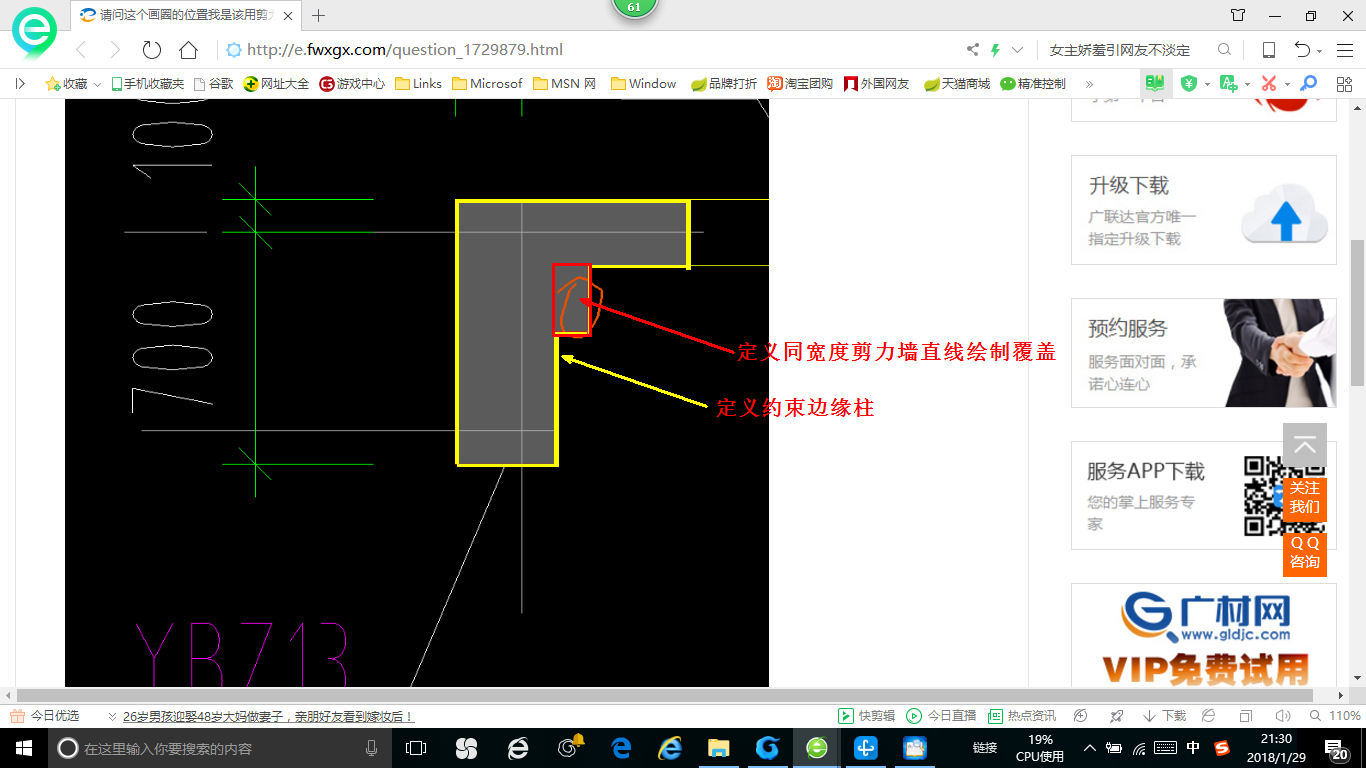Click the undo closed-tab icon
Screen dimensions: 1366x768
coord(1302,50)
